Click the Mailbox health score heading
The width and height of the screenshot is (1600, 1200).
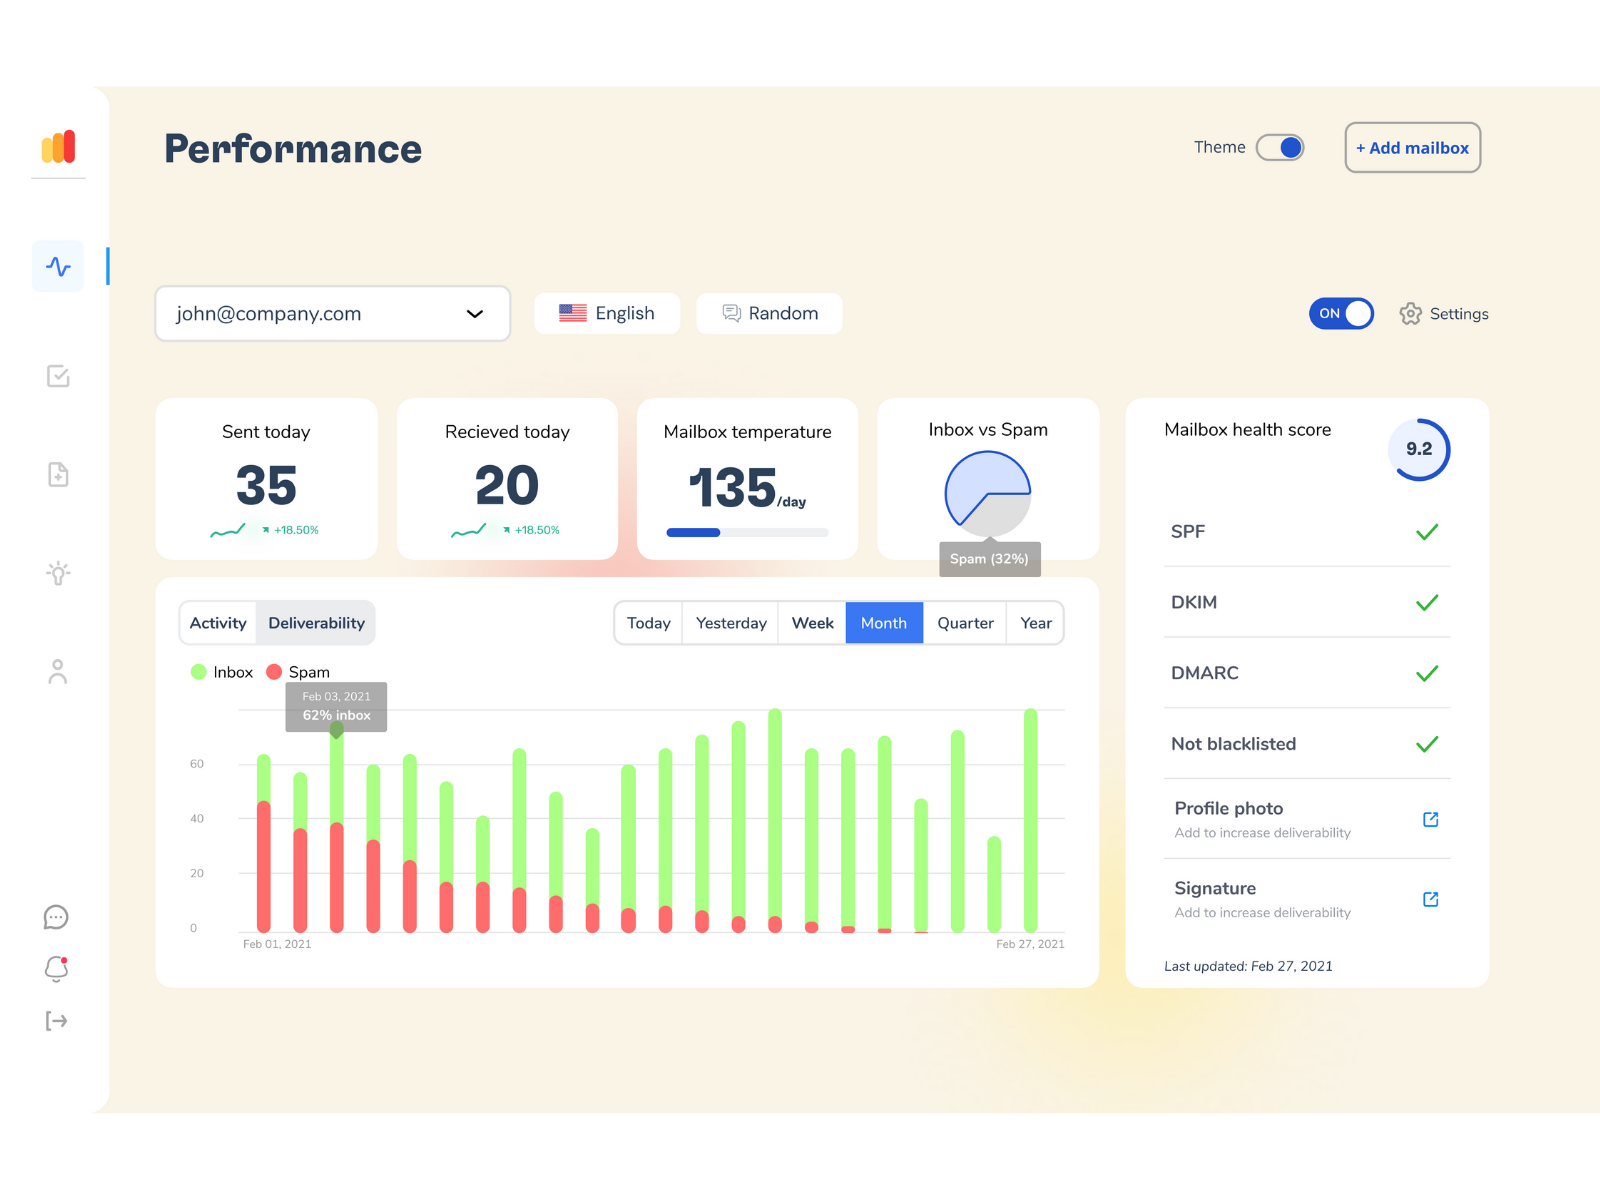1247,430
